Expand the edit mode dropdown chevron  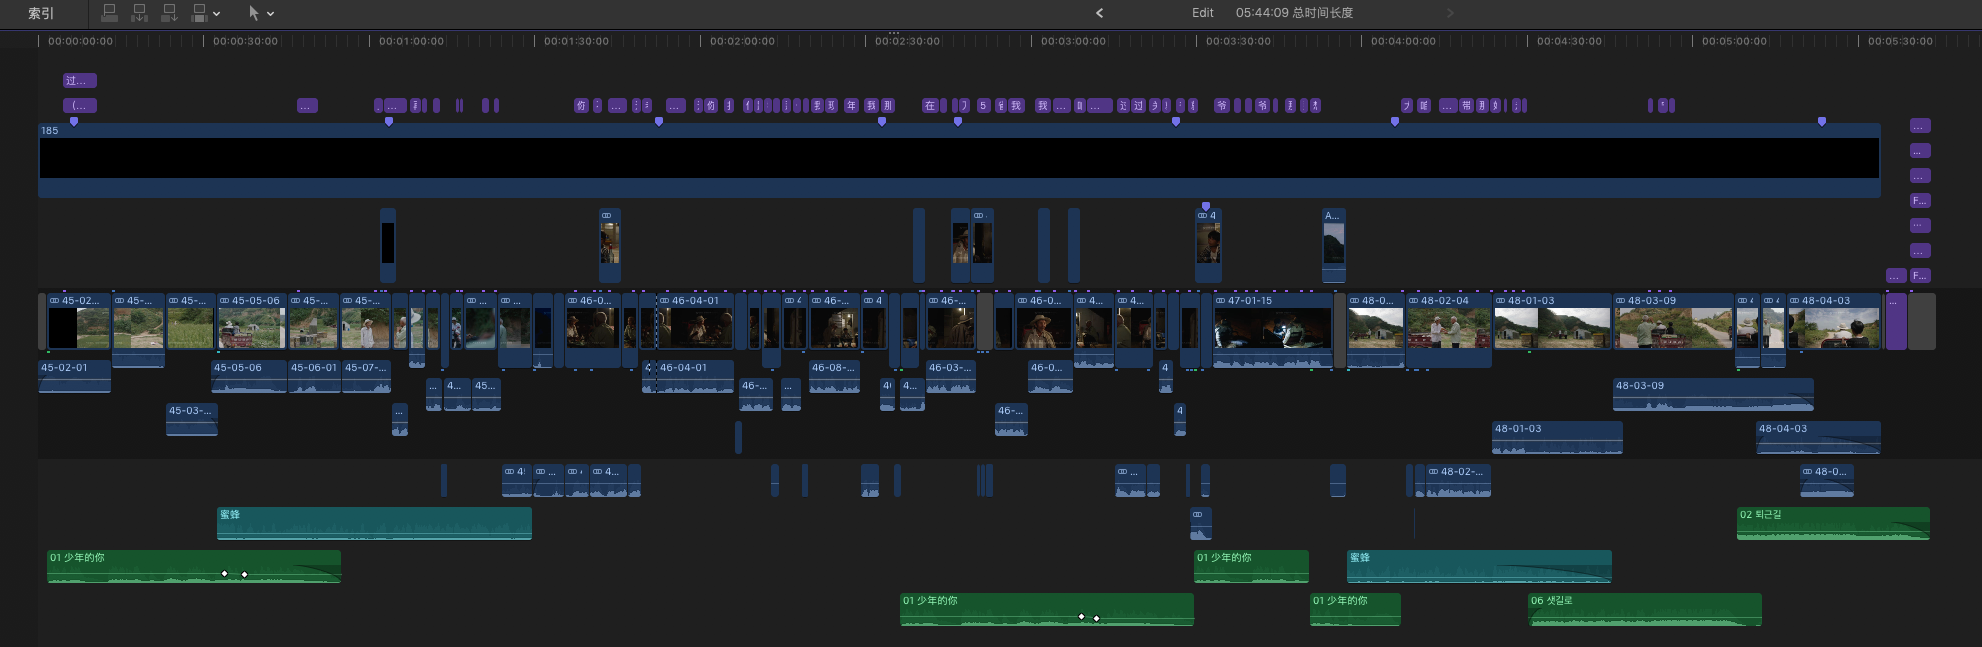coord(217,14)
